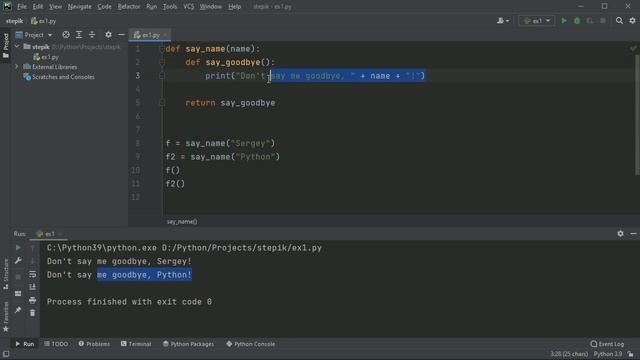Open the VCS menu
640x360 pixels.
189,7
